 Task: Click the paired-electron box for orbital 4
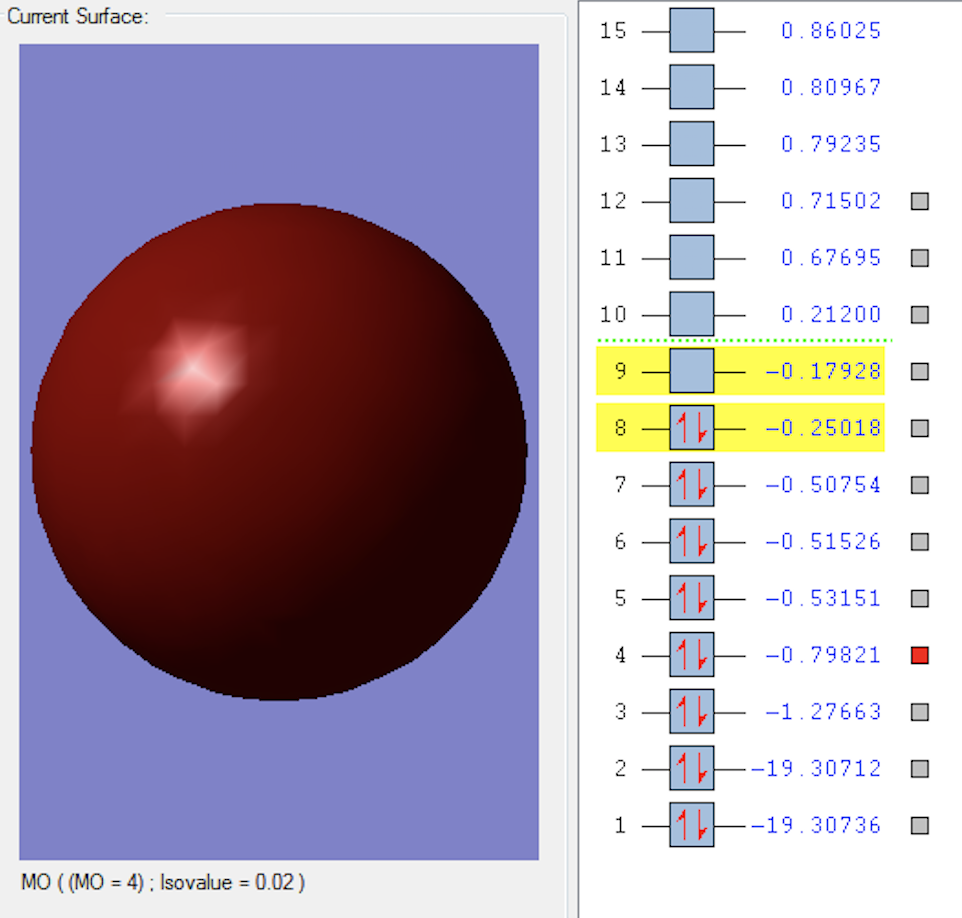(691, 655)
